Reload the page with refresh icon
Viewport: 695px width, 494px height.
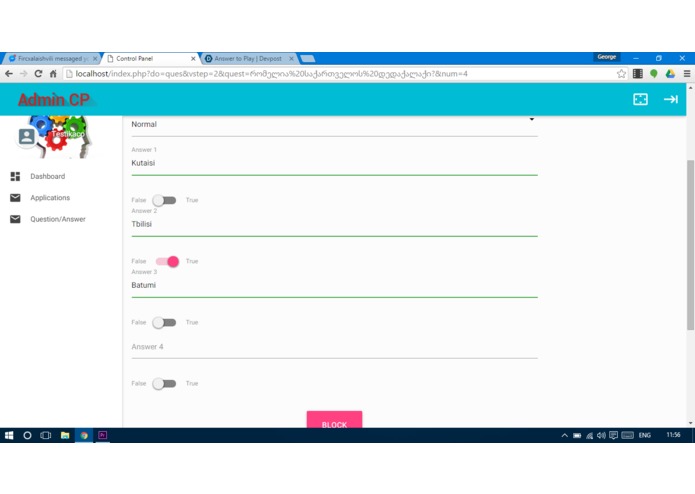[38, 74]
